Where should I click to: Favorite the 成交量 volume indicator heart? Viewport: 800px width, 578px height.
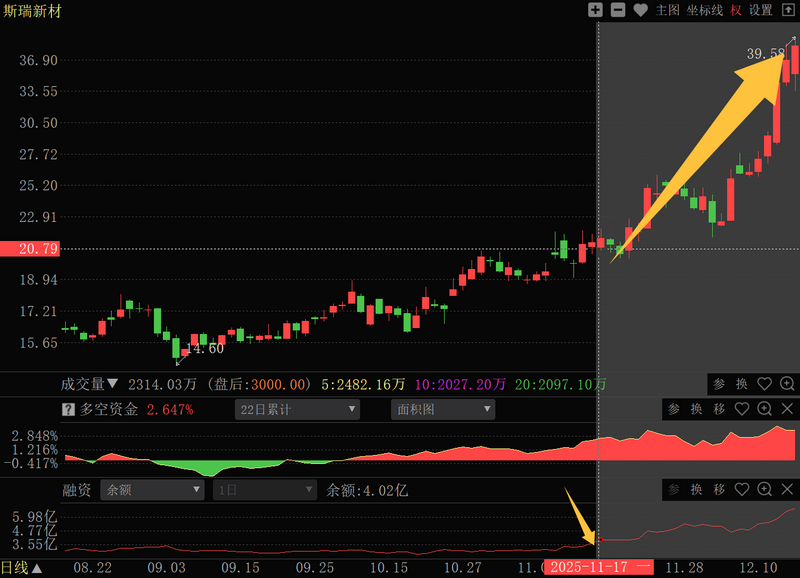click(x=765, y=384)
